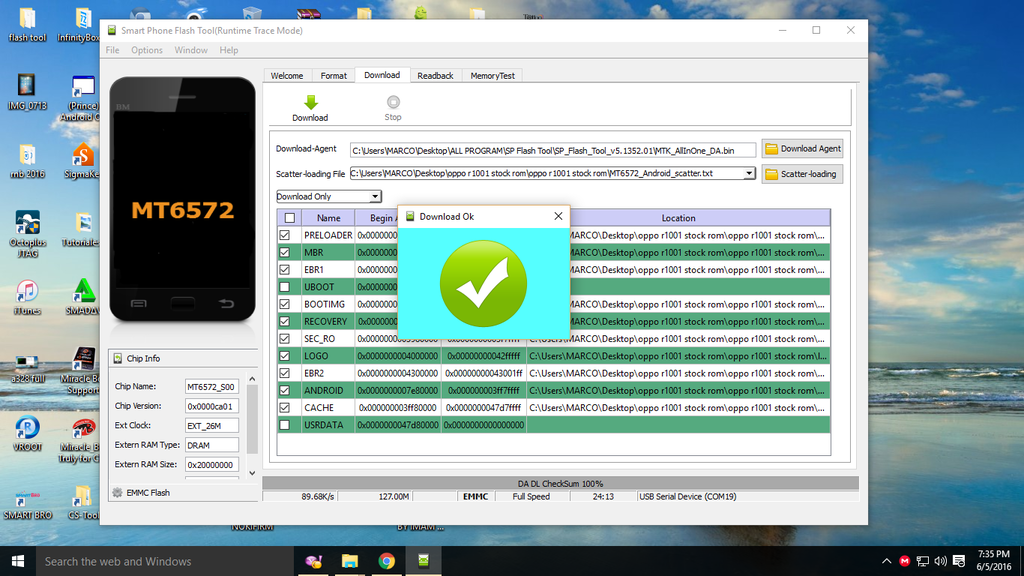Open File Explorer from the taskbar
The width and height of the screenshot is (1024, 576).
coord(350,561)
